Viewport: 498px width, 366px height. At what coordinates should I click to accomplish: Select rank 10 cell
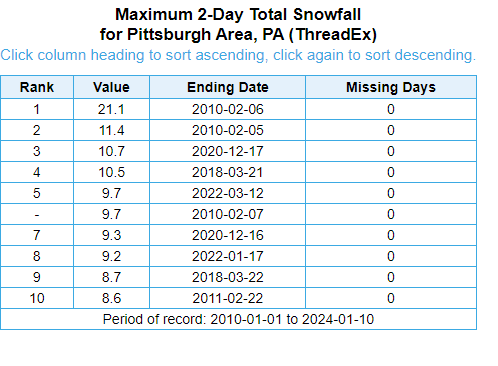37,298
